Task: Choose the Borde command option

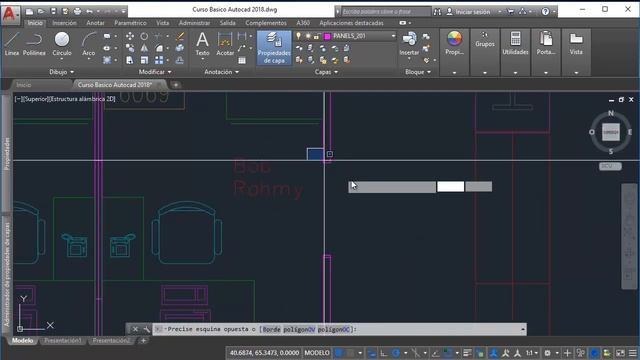Action: coord(271,329)
